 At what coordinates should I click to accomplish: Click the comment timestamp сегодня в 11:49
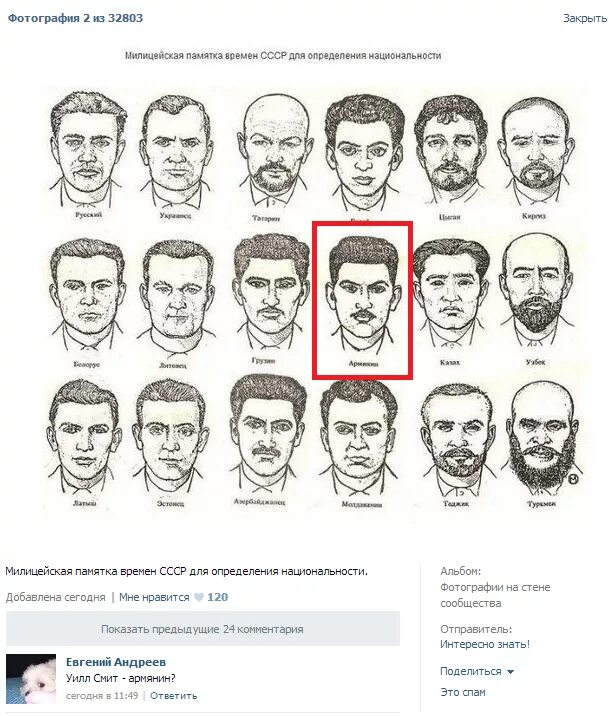coord(102,695)
